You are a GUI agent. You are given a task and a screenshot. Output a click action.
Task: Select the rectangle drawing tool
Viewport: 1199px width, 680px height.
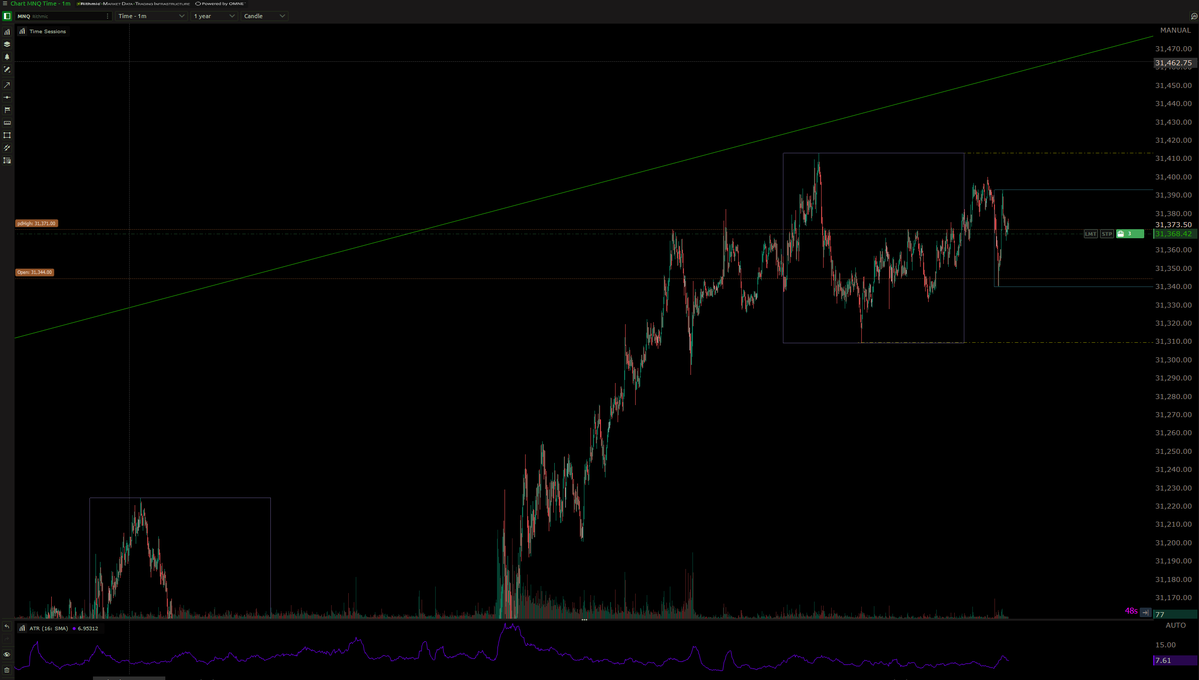pos(7,135)
